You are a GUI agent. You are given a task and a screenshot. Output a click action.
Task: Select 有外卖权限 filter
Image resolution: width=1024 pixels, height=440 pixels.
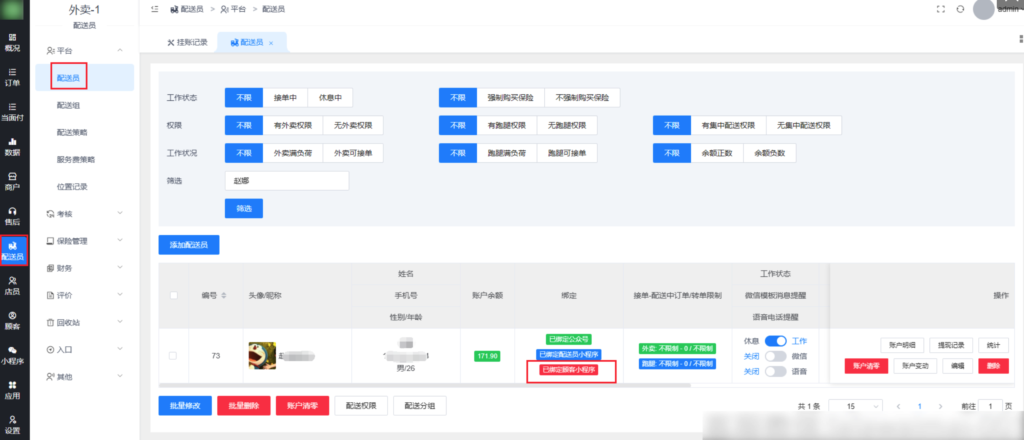(x=293, y=125)
